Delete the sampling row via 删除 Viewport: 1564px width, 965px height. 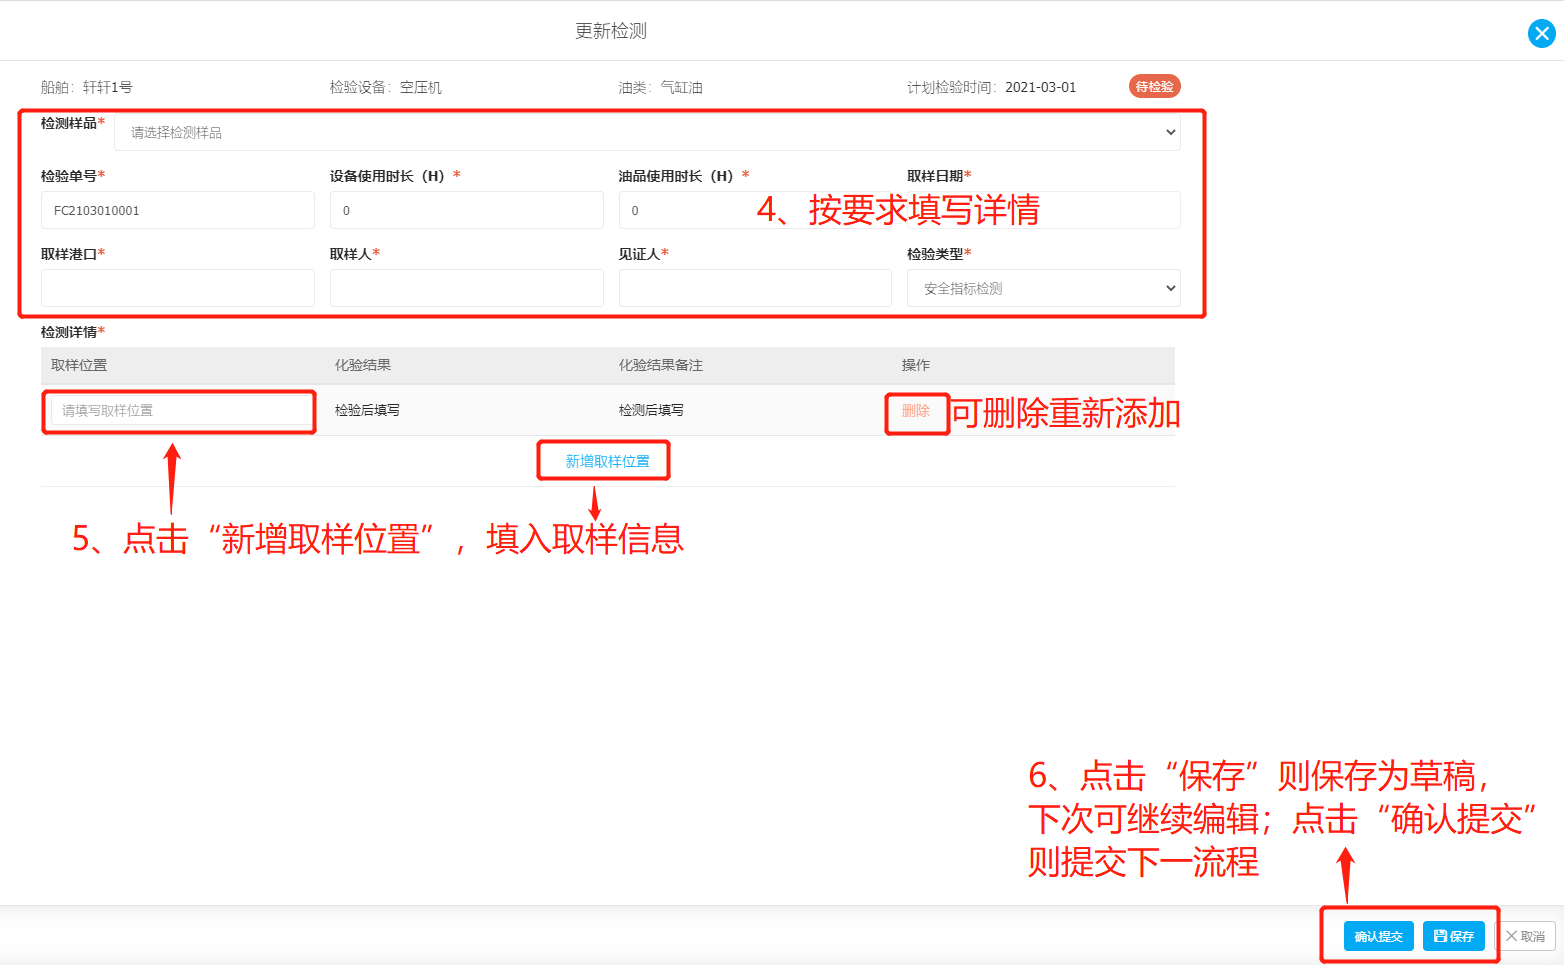915,410
